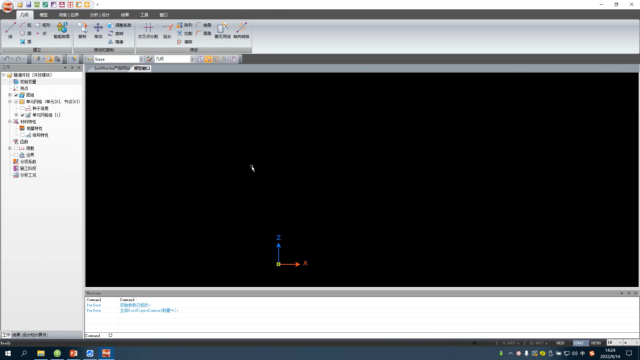Click the Fillet (圆角) tool

click(204, 33)
